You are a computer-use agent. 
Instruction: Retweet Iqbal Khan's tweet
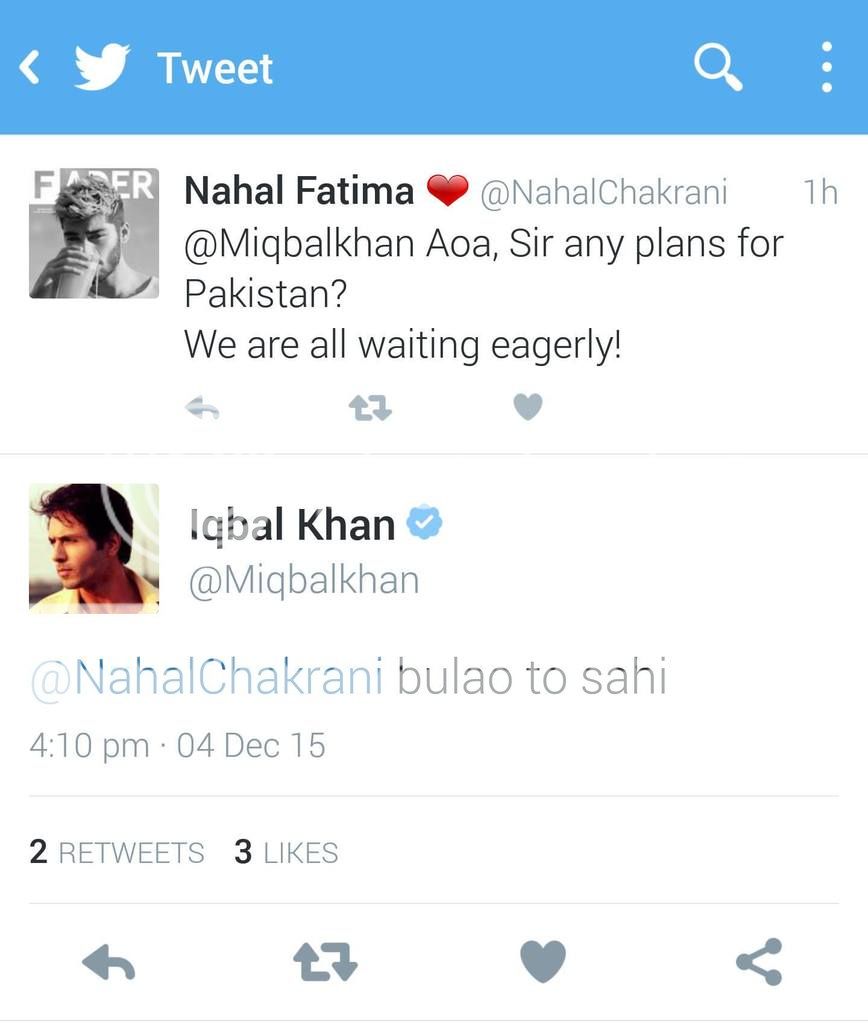pyautogui.click(x=325, y=963)
